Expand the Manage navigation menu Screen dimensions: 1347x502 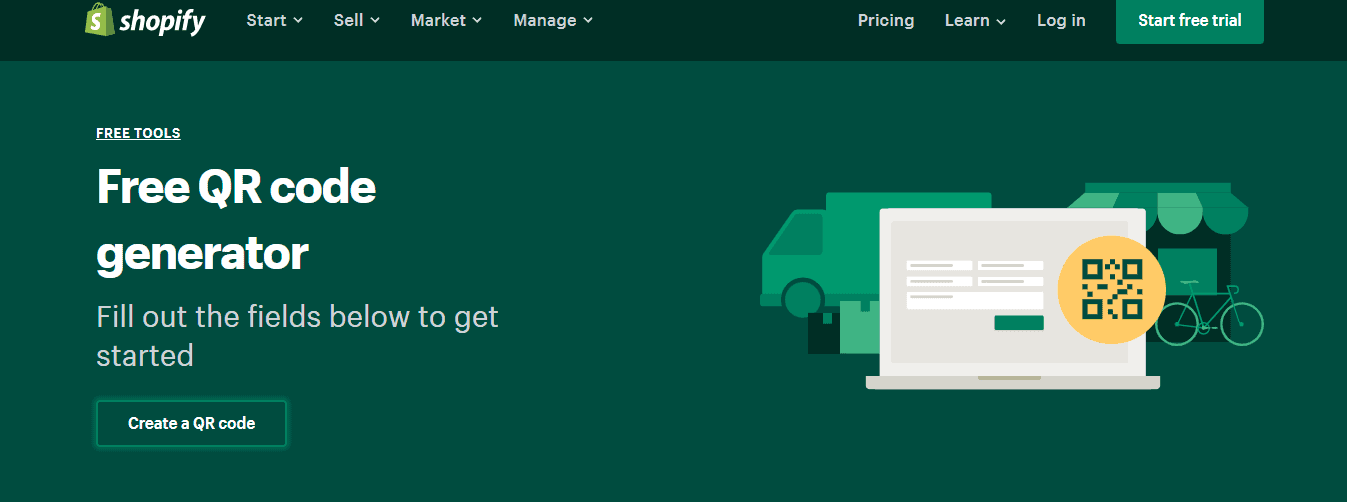[553, 20]
